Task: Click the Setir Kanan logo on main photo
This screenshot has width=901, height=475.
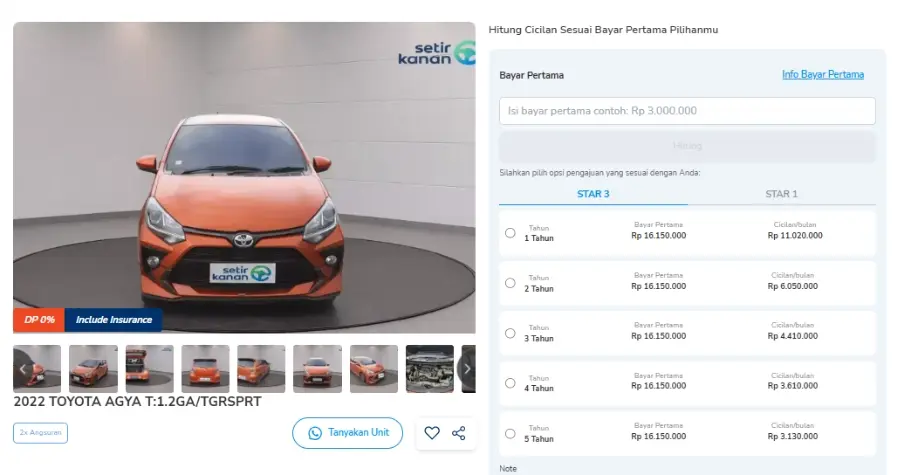Action: point(436,52)
